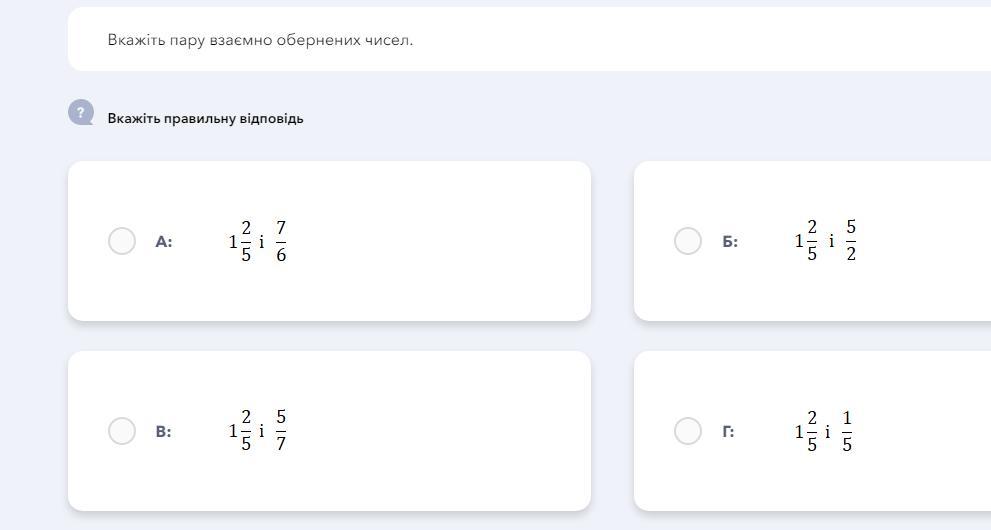The height and width of the screenshot is (530, 991).
Task: Select the radio button for answer А
Action: tap(122, 241)
